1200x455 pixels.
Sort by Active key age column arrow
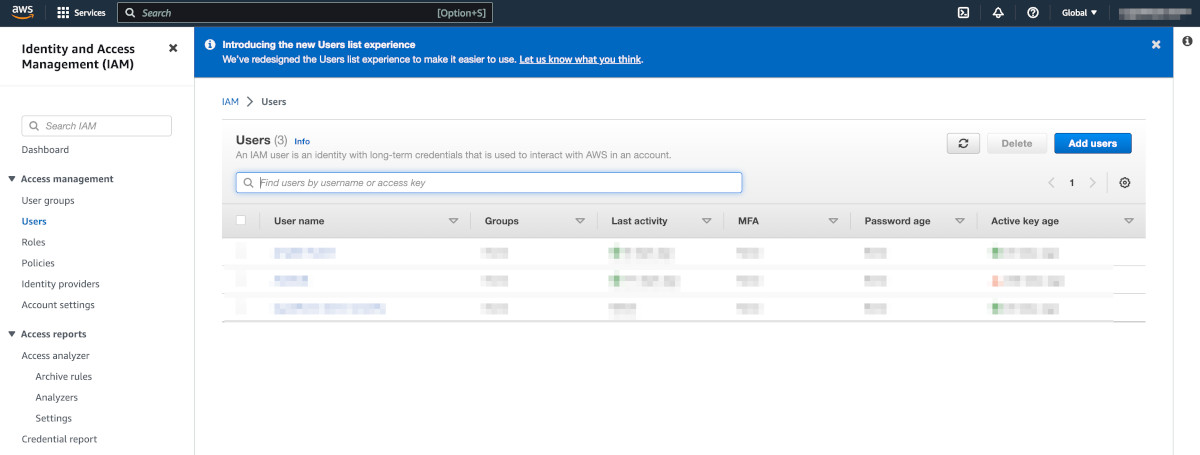1129,221
